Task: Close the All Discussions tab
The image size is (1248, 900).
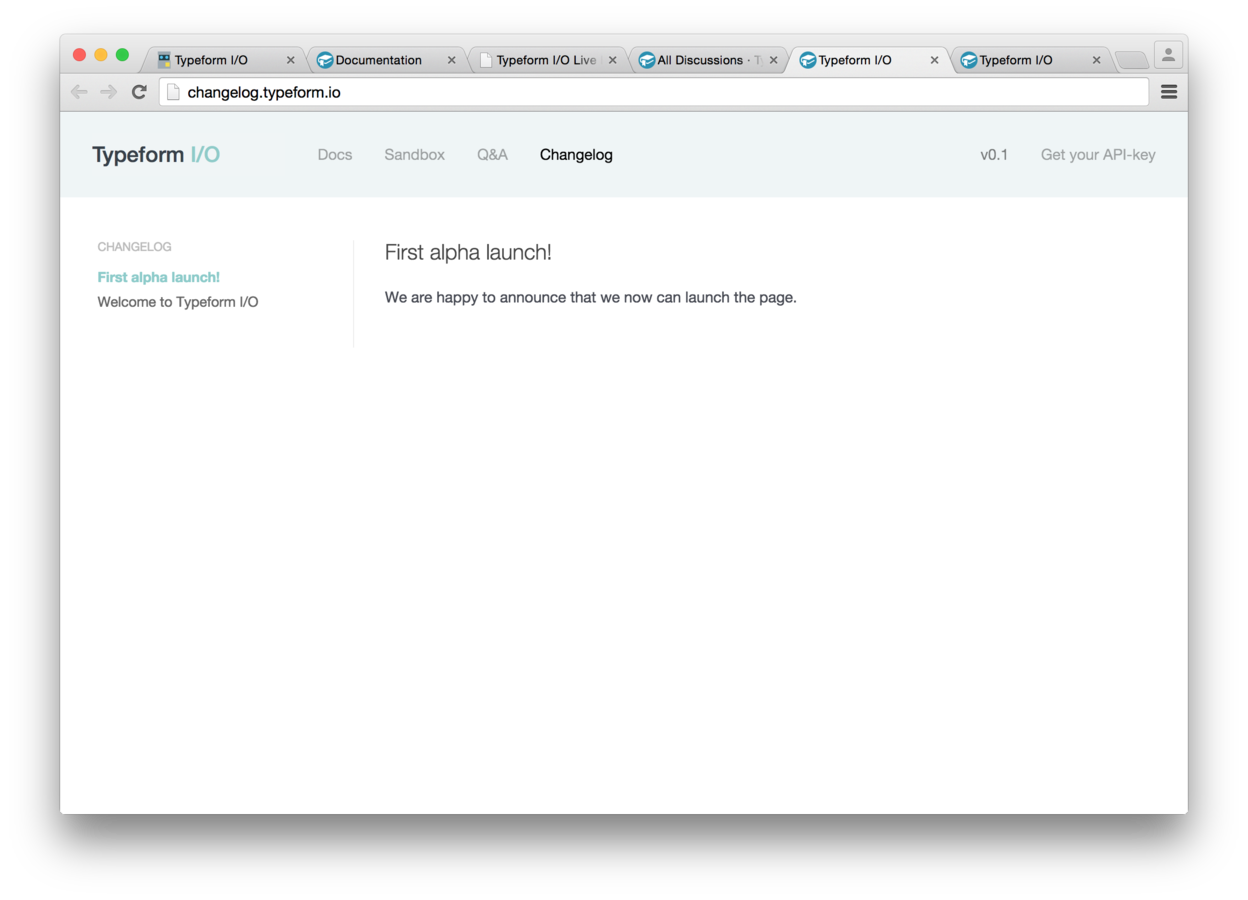Action: tap(773, 60)
